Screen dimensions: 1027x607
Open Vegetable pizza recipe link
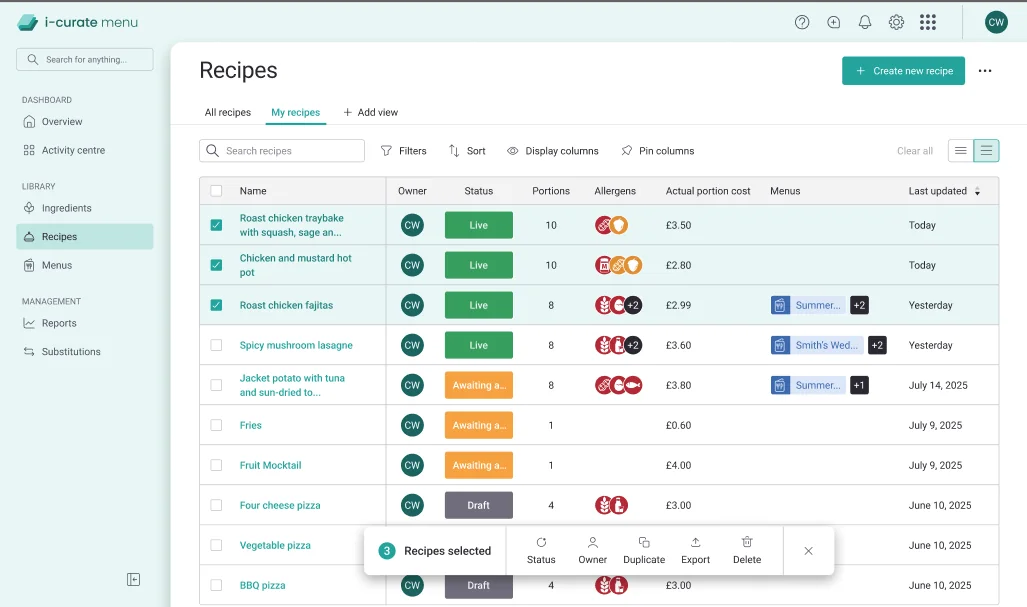click(275, 545)
